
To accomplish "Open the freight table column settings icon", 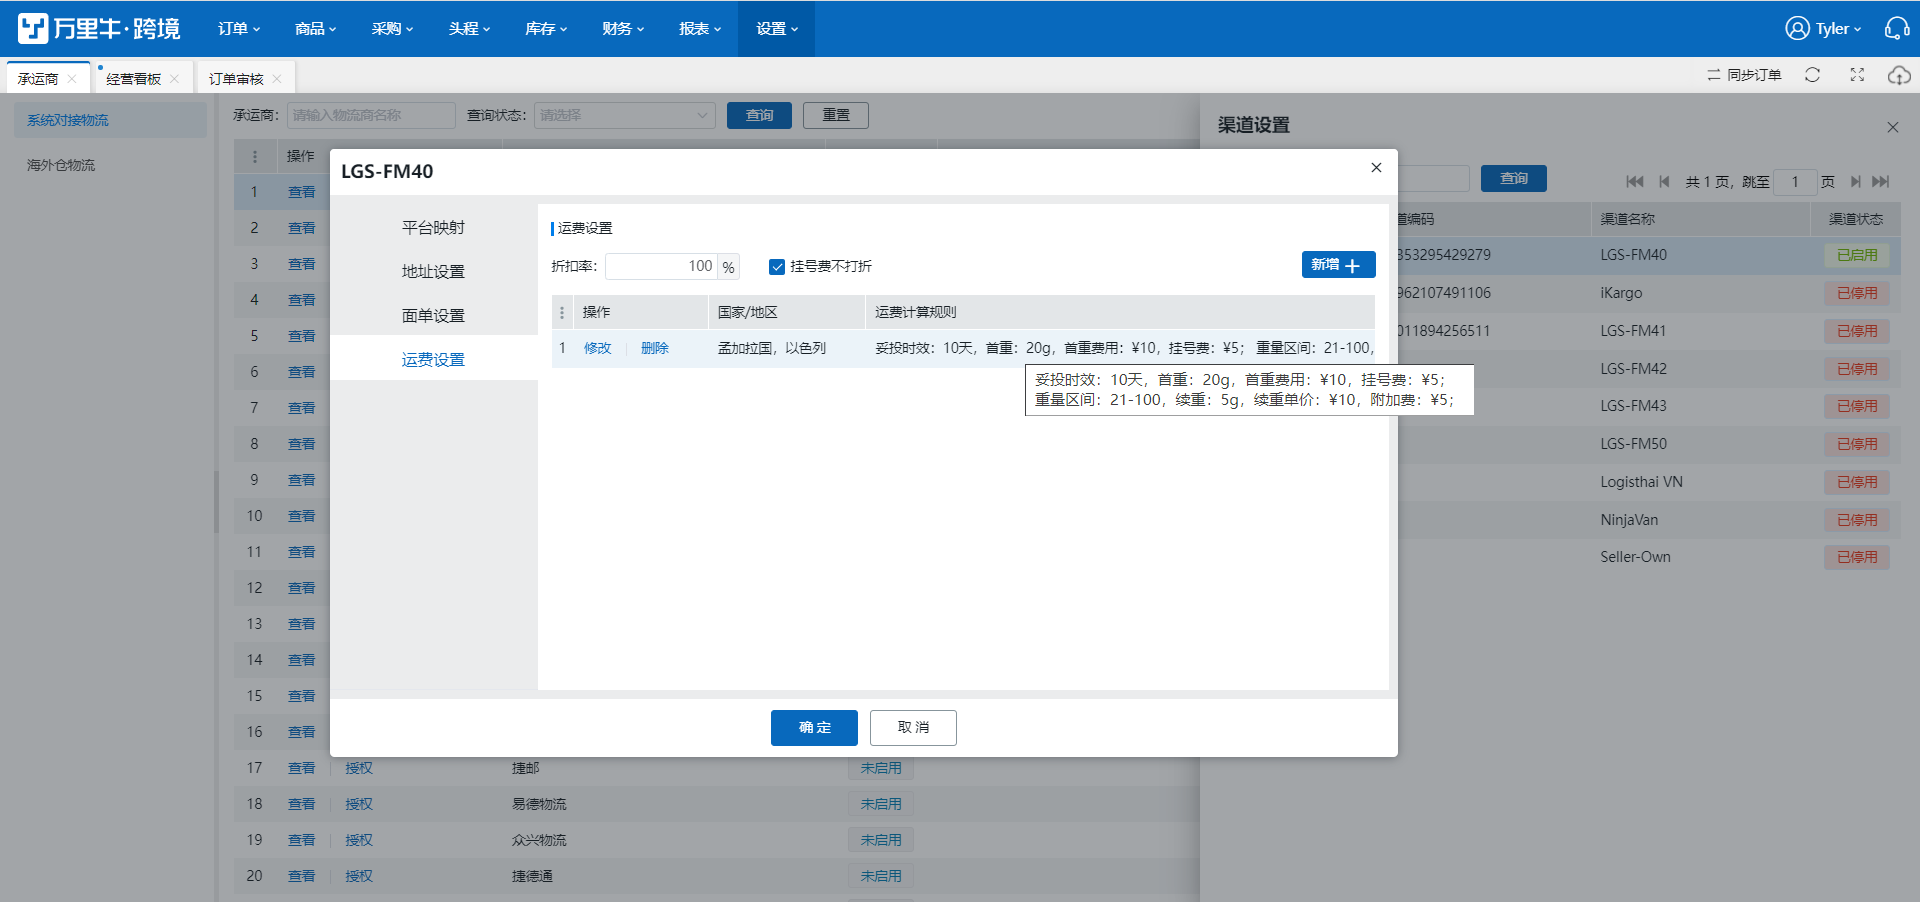I will coord(562,312).
